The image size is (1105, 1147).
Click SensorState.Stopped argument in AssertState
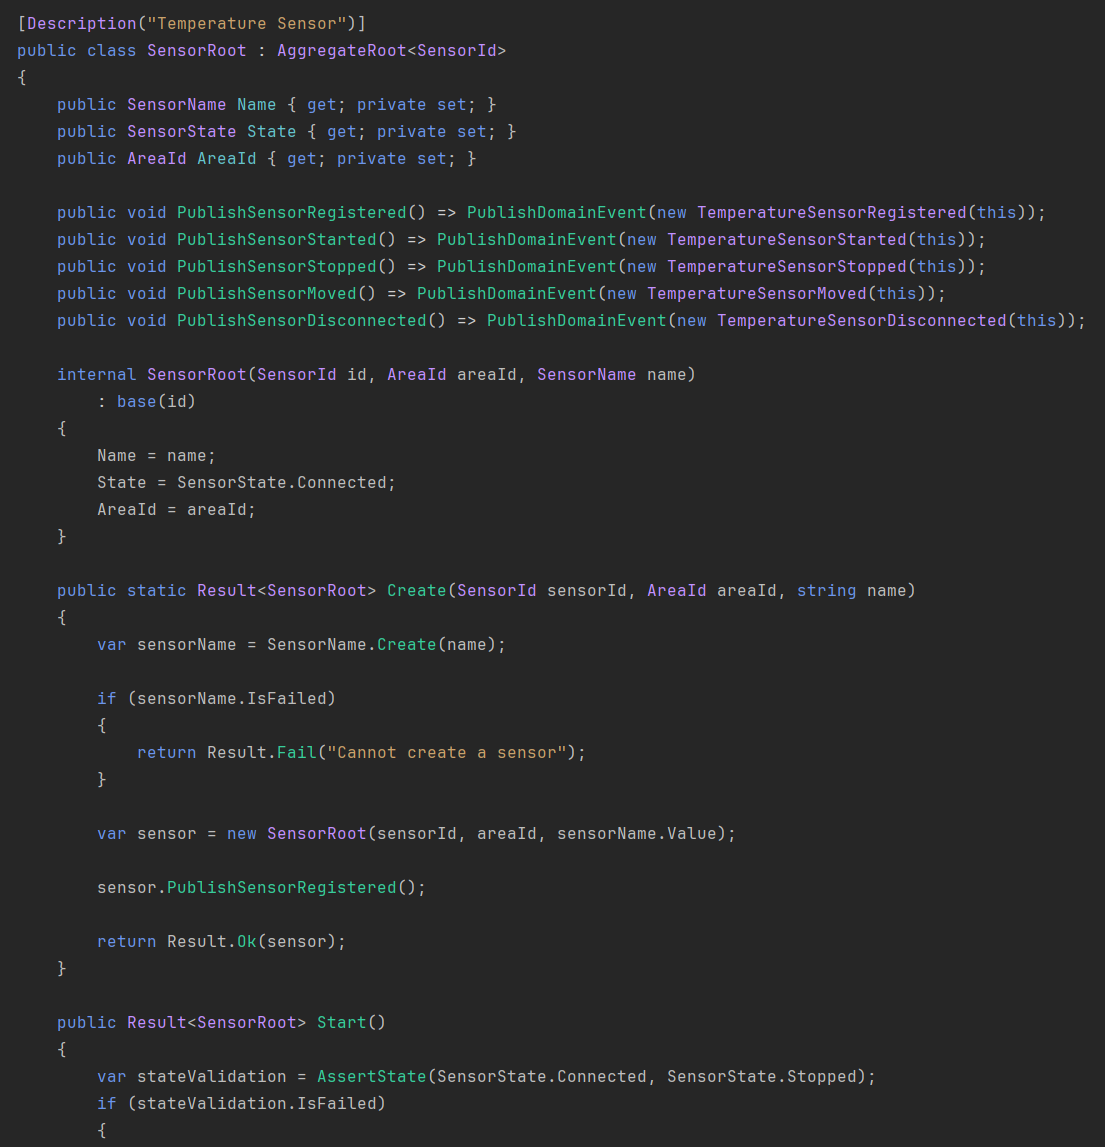coord(766,1076)
